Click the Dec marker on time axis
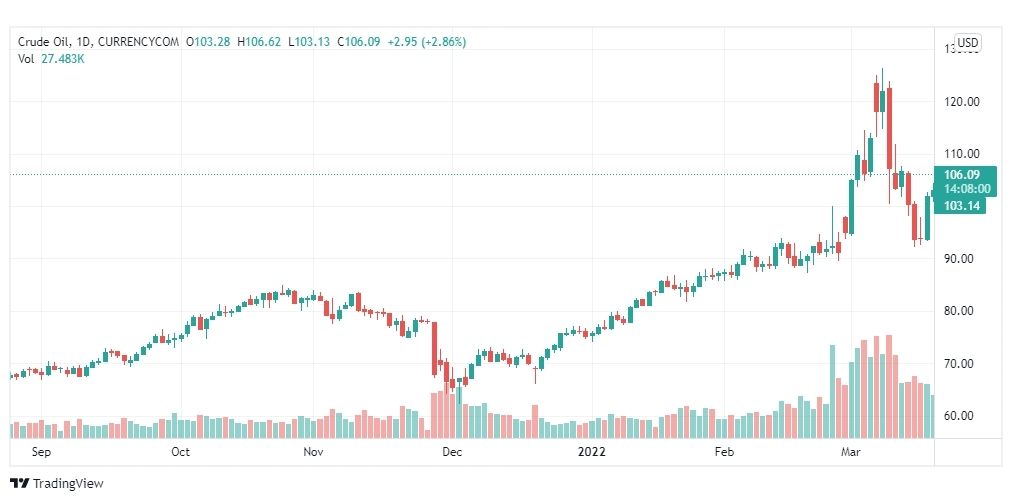Image resolution: width=1012 pixels, height=501 pixels. tap(452, 452)
